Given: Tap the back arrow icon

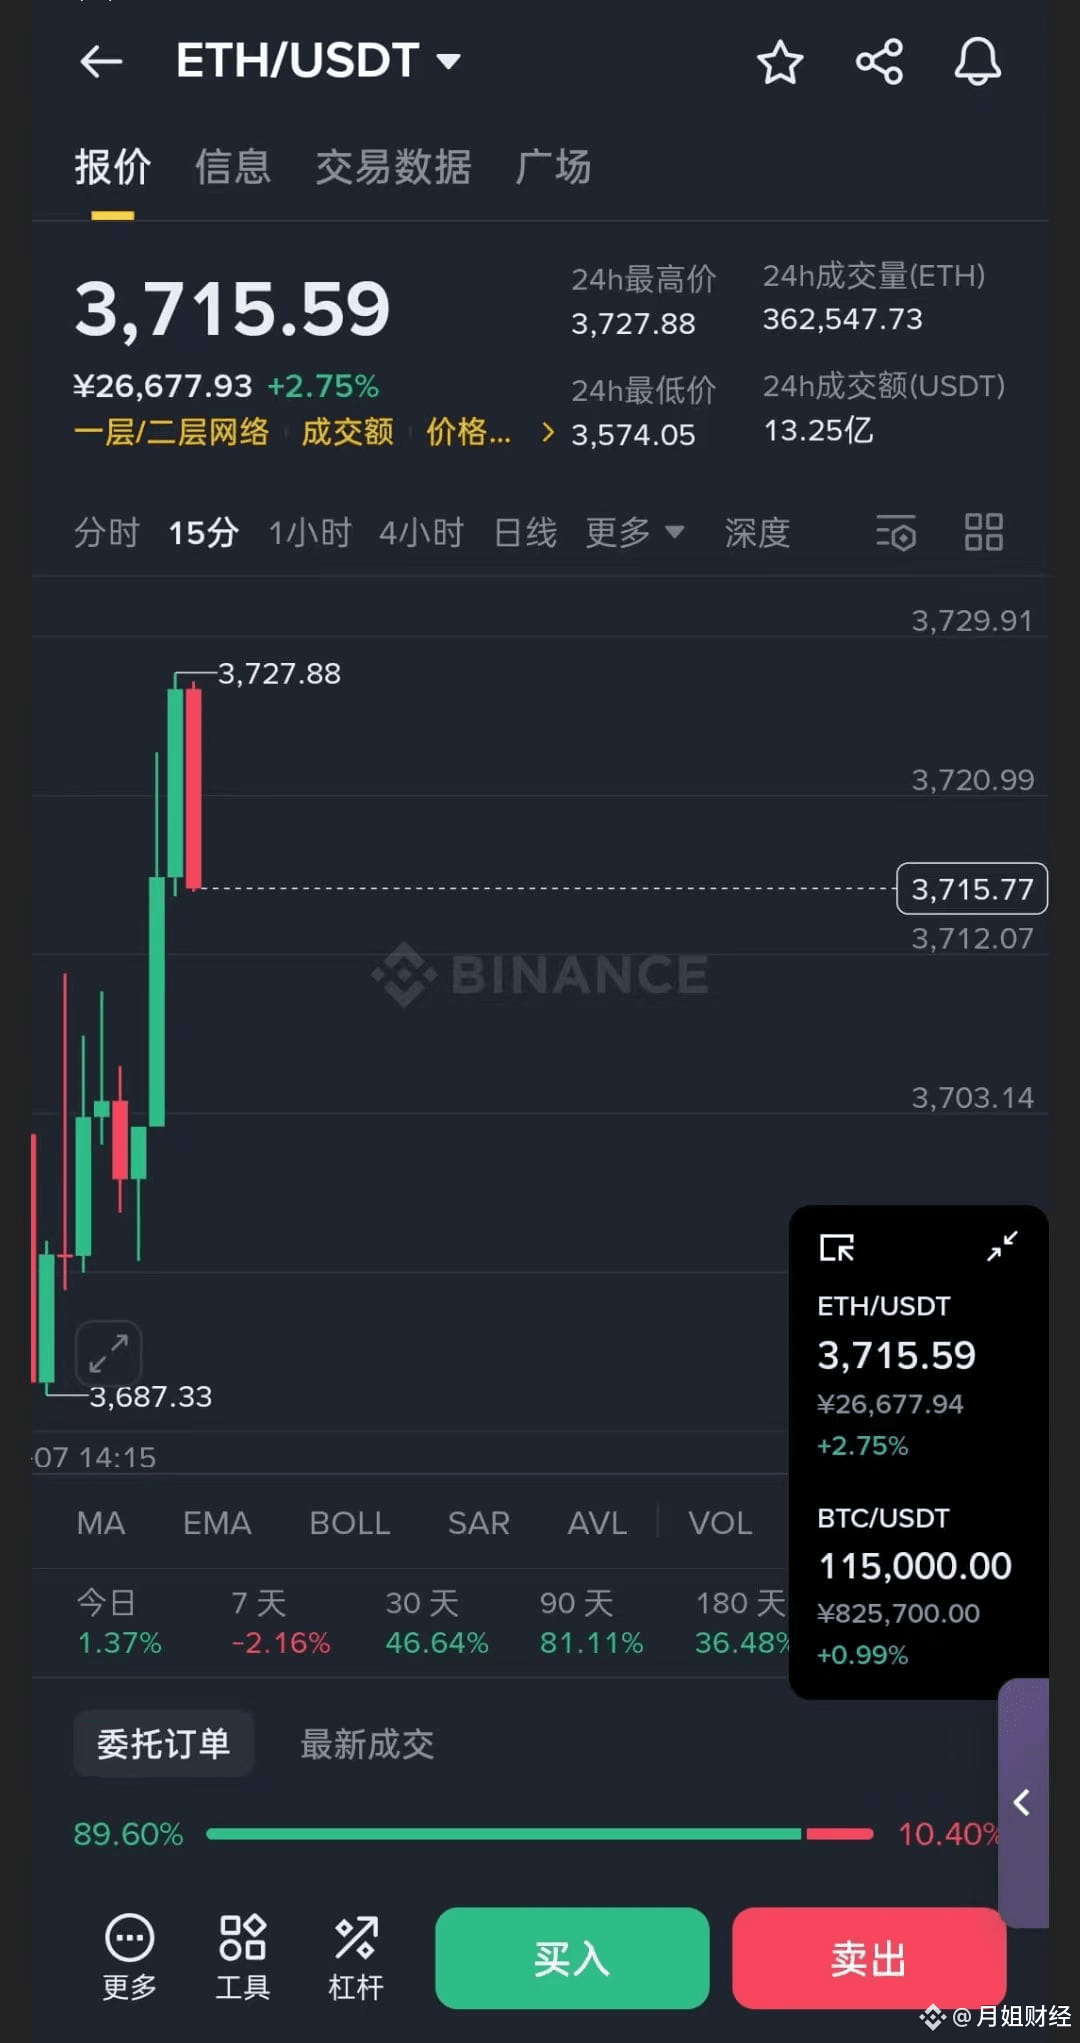Looking at the screenshot, I should tap(101, 61).
